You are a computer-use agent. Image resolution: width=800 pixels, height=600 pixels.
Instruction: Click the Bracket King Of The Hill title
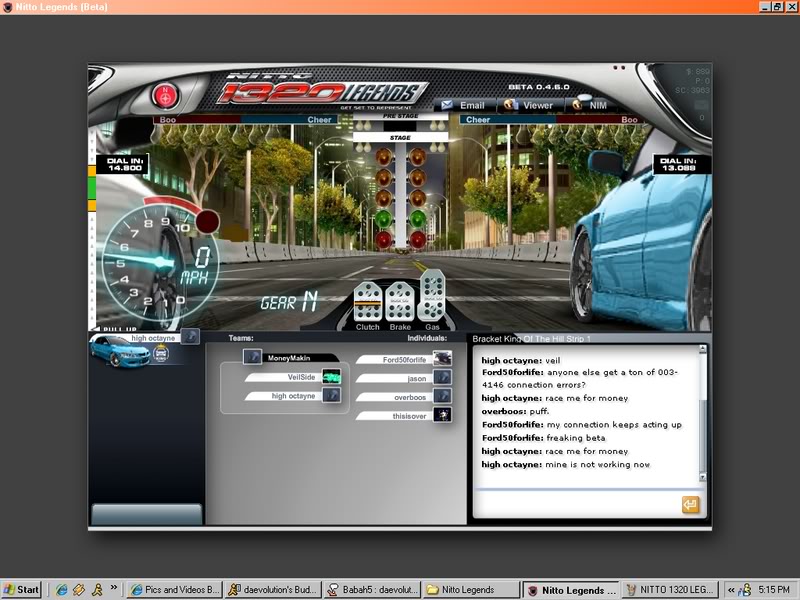click(x=531, y=339)
